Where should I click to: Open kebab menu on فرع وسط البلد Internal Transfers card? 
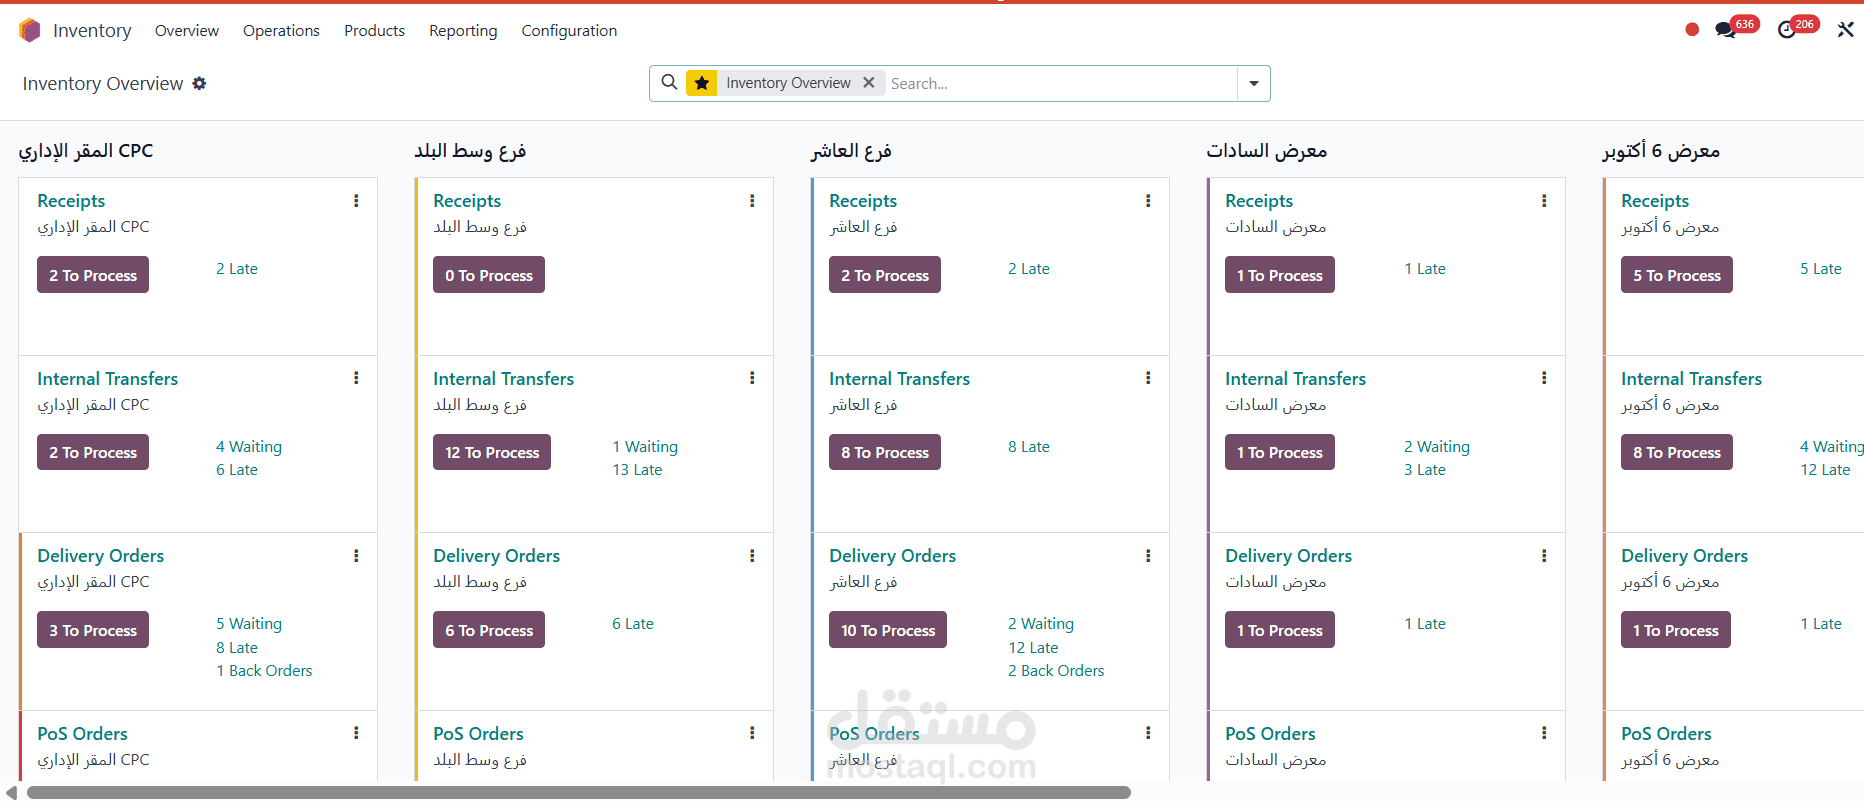point(752,378)
